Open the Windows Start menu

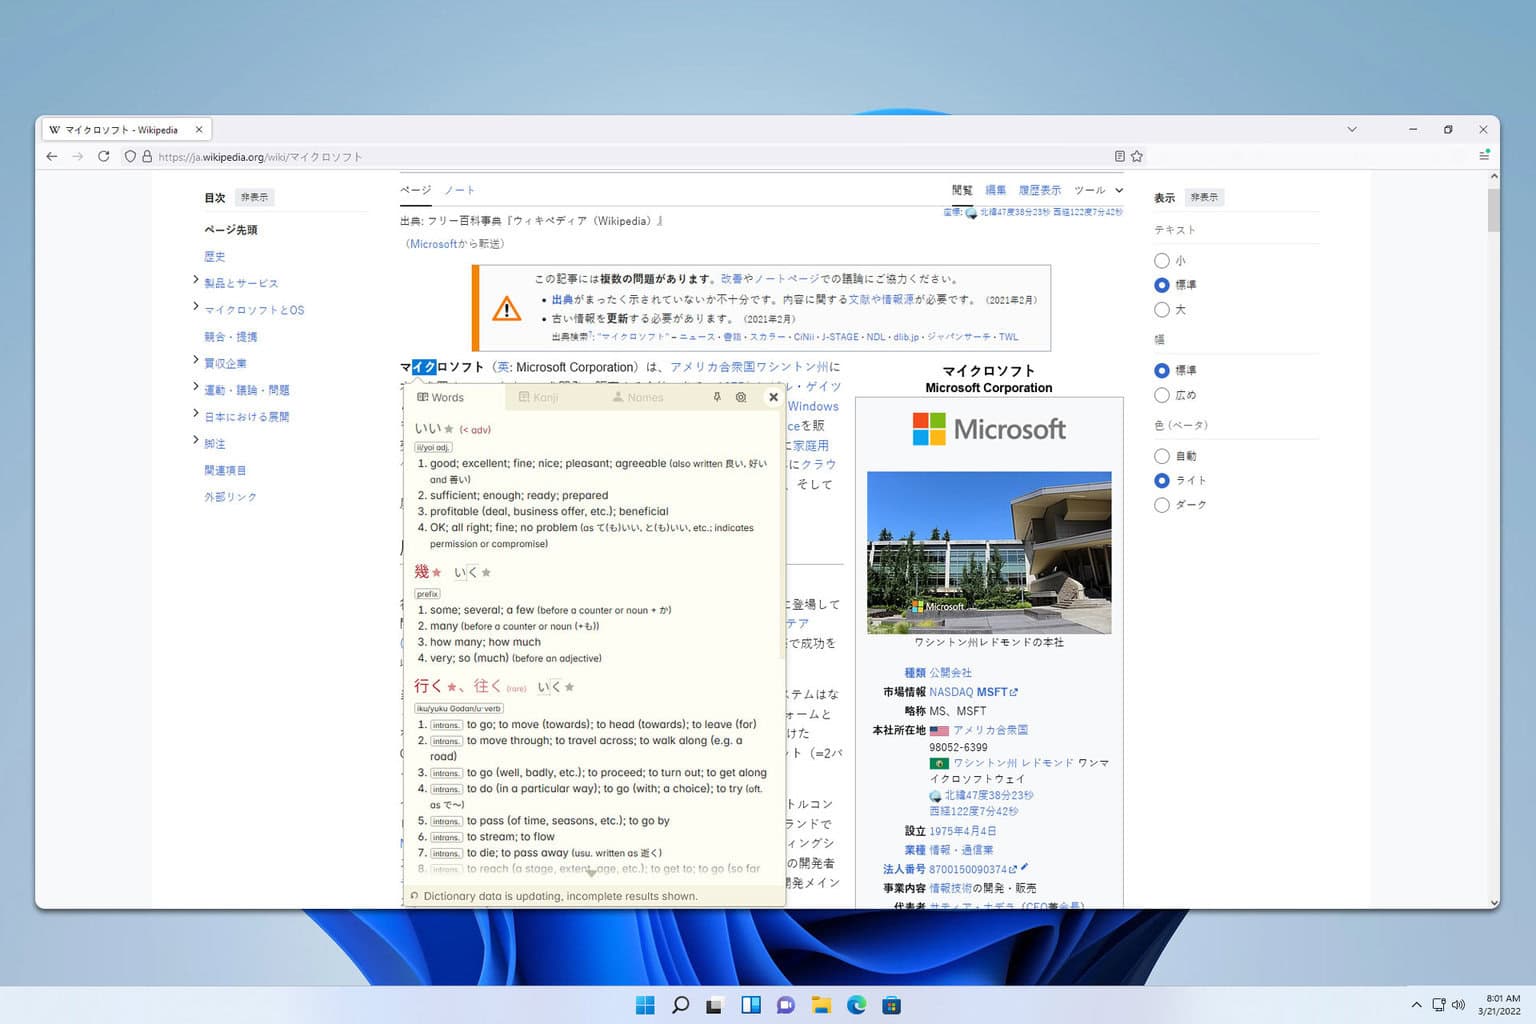(645, 1005)
